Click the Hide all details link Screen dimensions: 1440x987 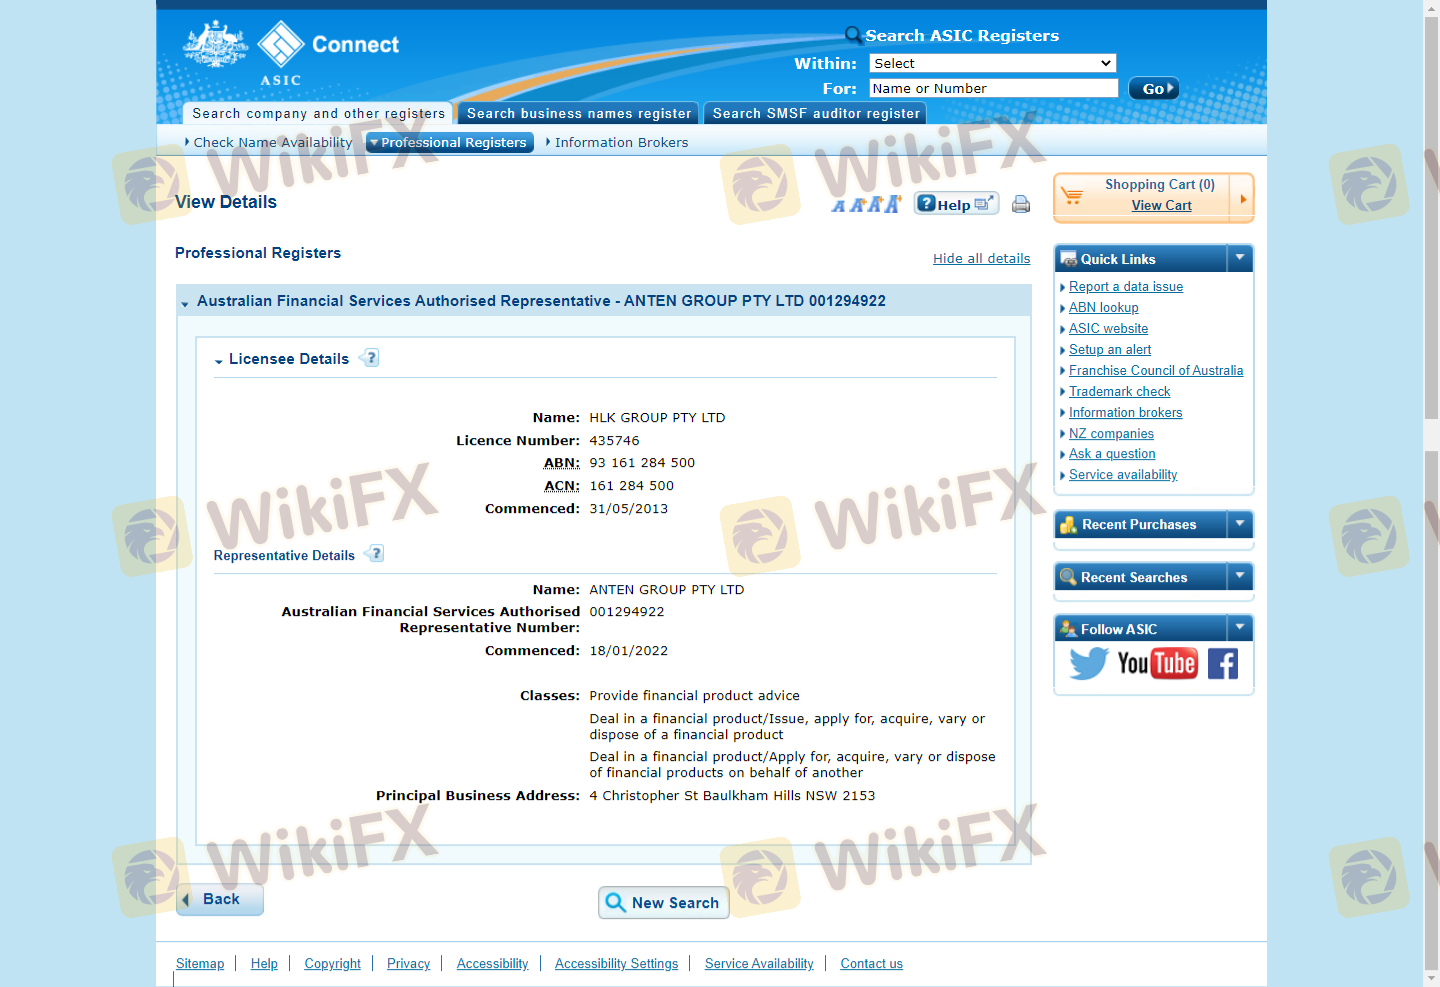click(x=981, y=258)
